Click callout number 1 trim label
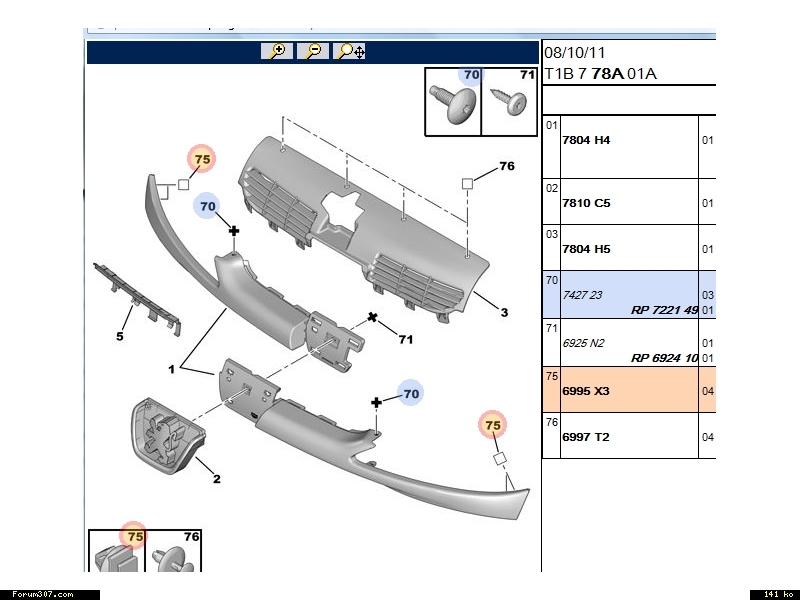Image resolution: width=800 pixels, height=600 pixels. 171,369
